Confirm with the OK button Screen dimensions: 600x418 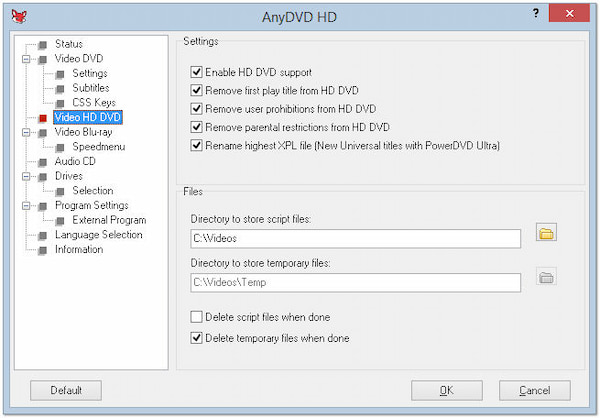pyautogui.click(x=447, y=390)
